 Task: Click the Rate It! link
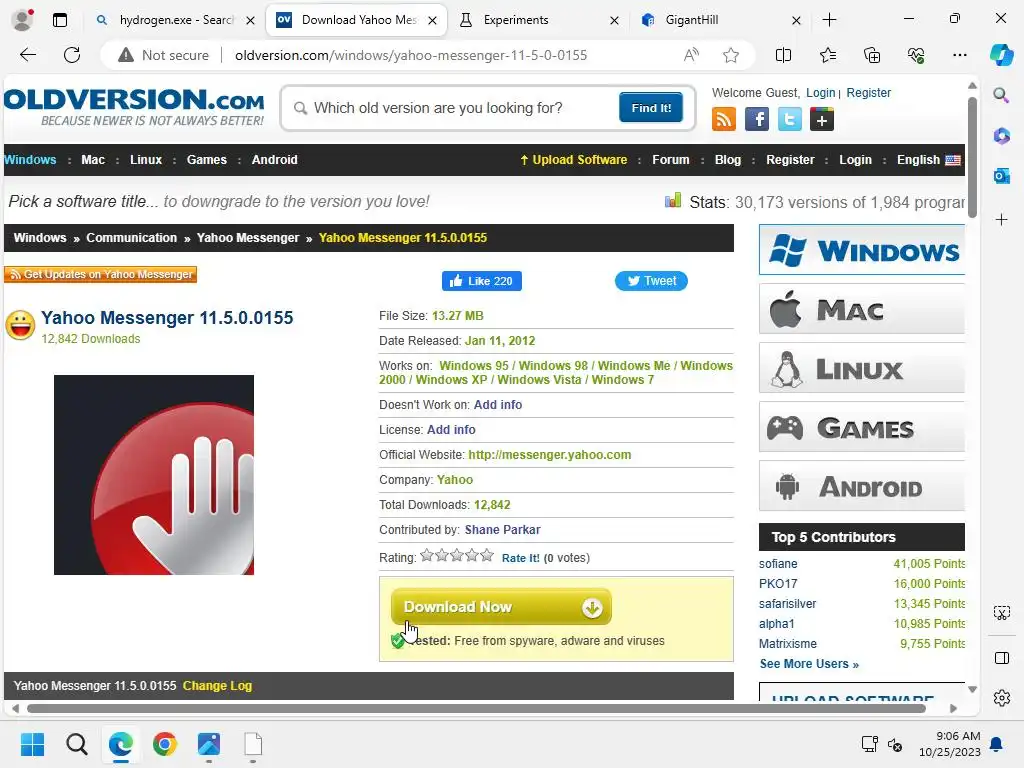point(520,558)
